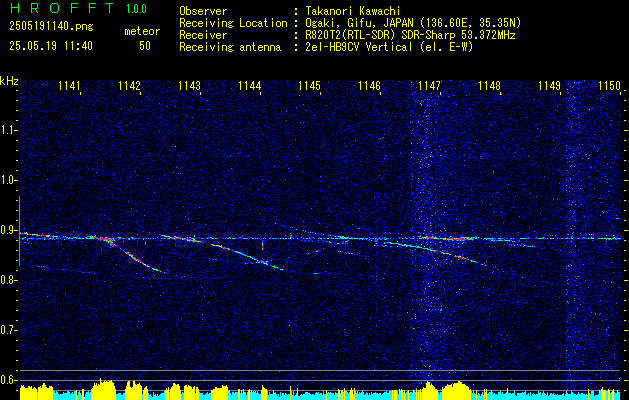
Task: Click the version number 1.0.0
Action: tap(136, 9)
